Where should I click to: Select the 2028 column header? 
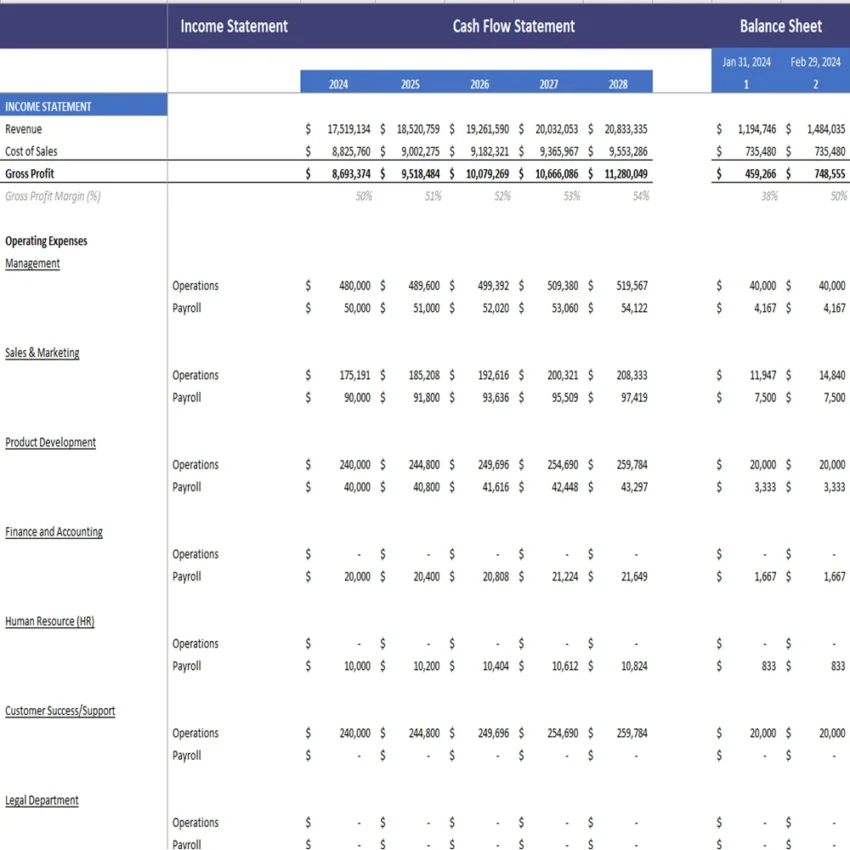click(x=619, y=83)
